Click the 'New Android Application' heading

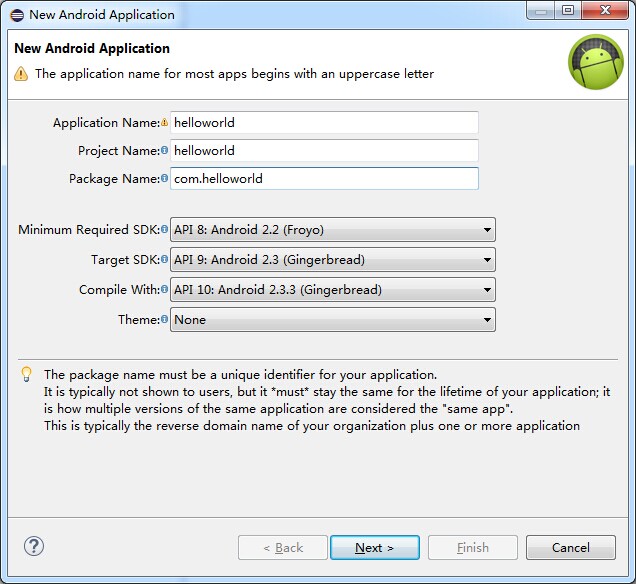92,48
